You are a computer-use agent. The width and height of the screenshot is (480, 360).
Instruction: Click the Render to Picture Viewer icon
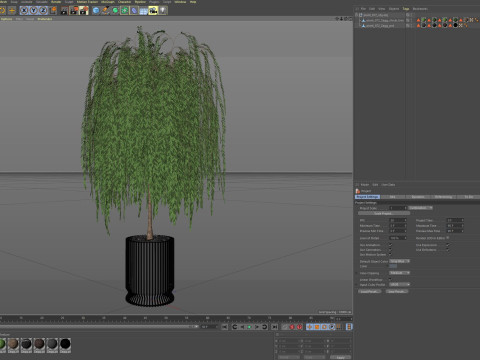click(74, 10)
